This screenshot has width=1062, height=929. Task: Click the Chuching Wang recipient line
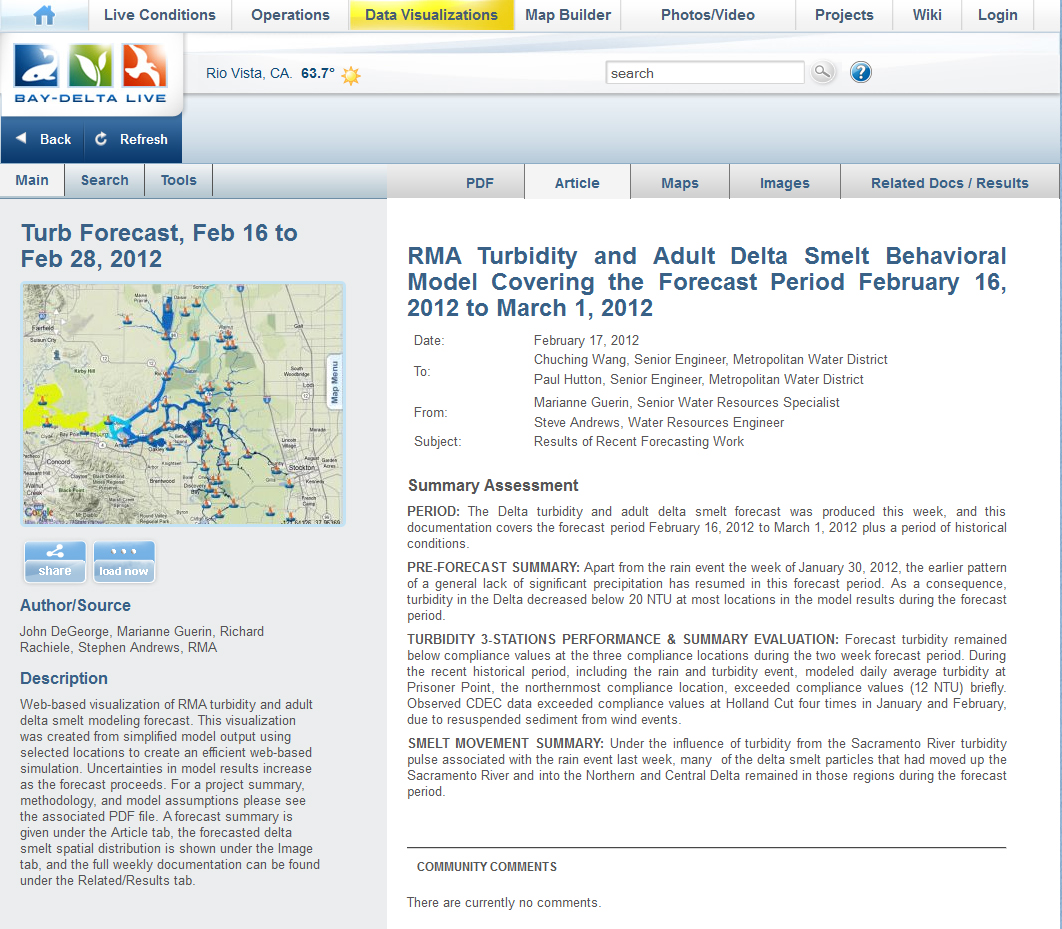click(710, 360)
